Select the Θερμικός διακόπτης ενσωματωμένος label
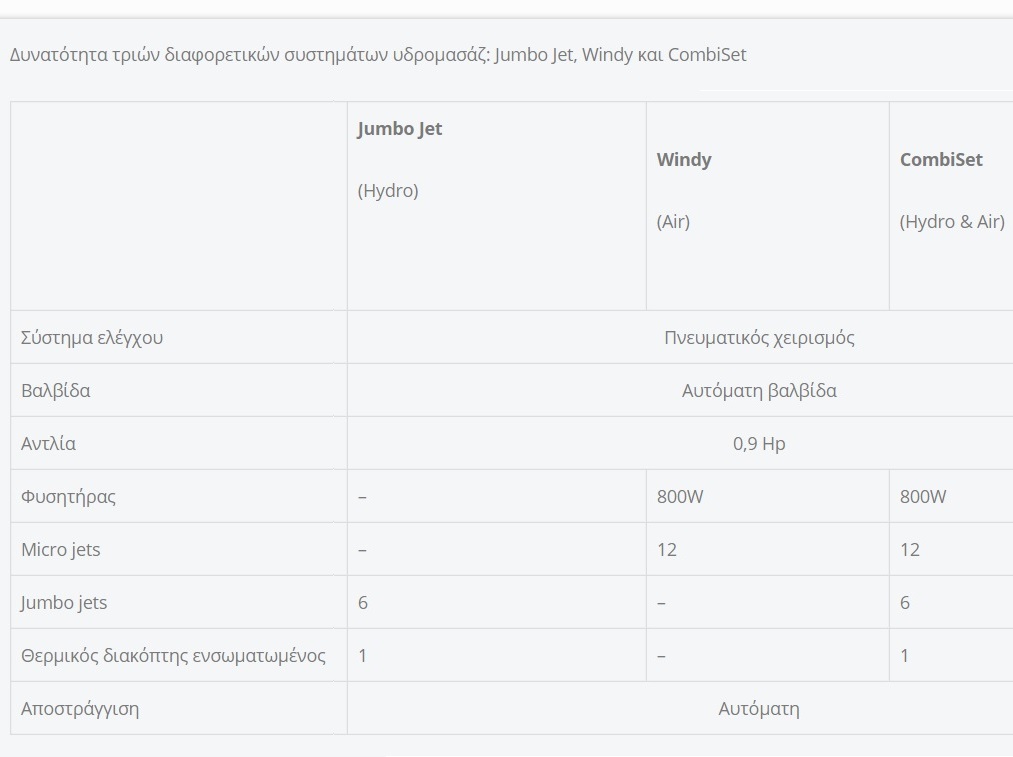The height and width of the screenshot is (757, 1013). [173, 655]
